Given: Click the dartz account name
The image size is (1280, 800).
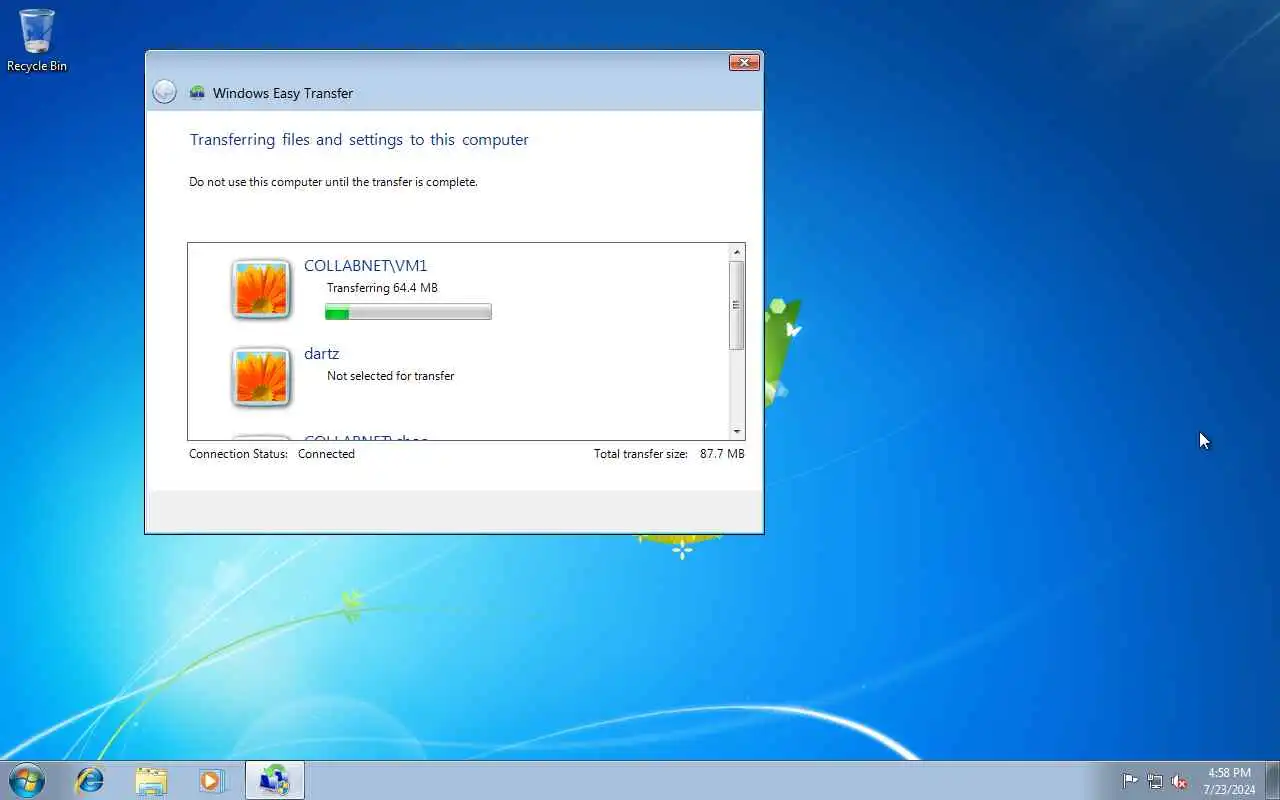Looking at the screenshot, I should (x=321, y=354).
